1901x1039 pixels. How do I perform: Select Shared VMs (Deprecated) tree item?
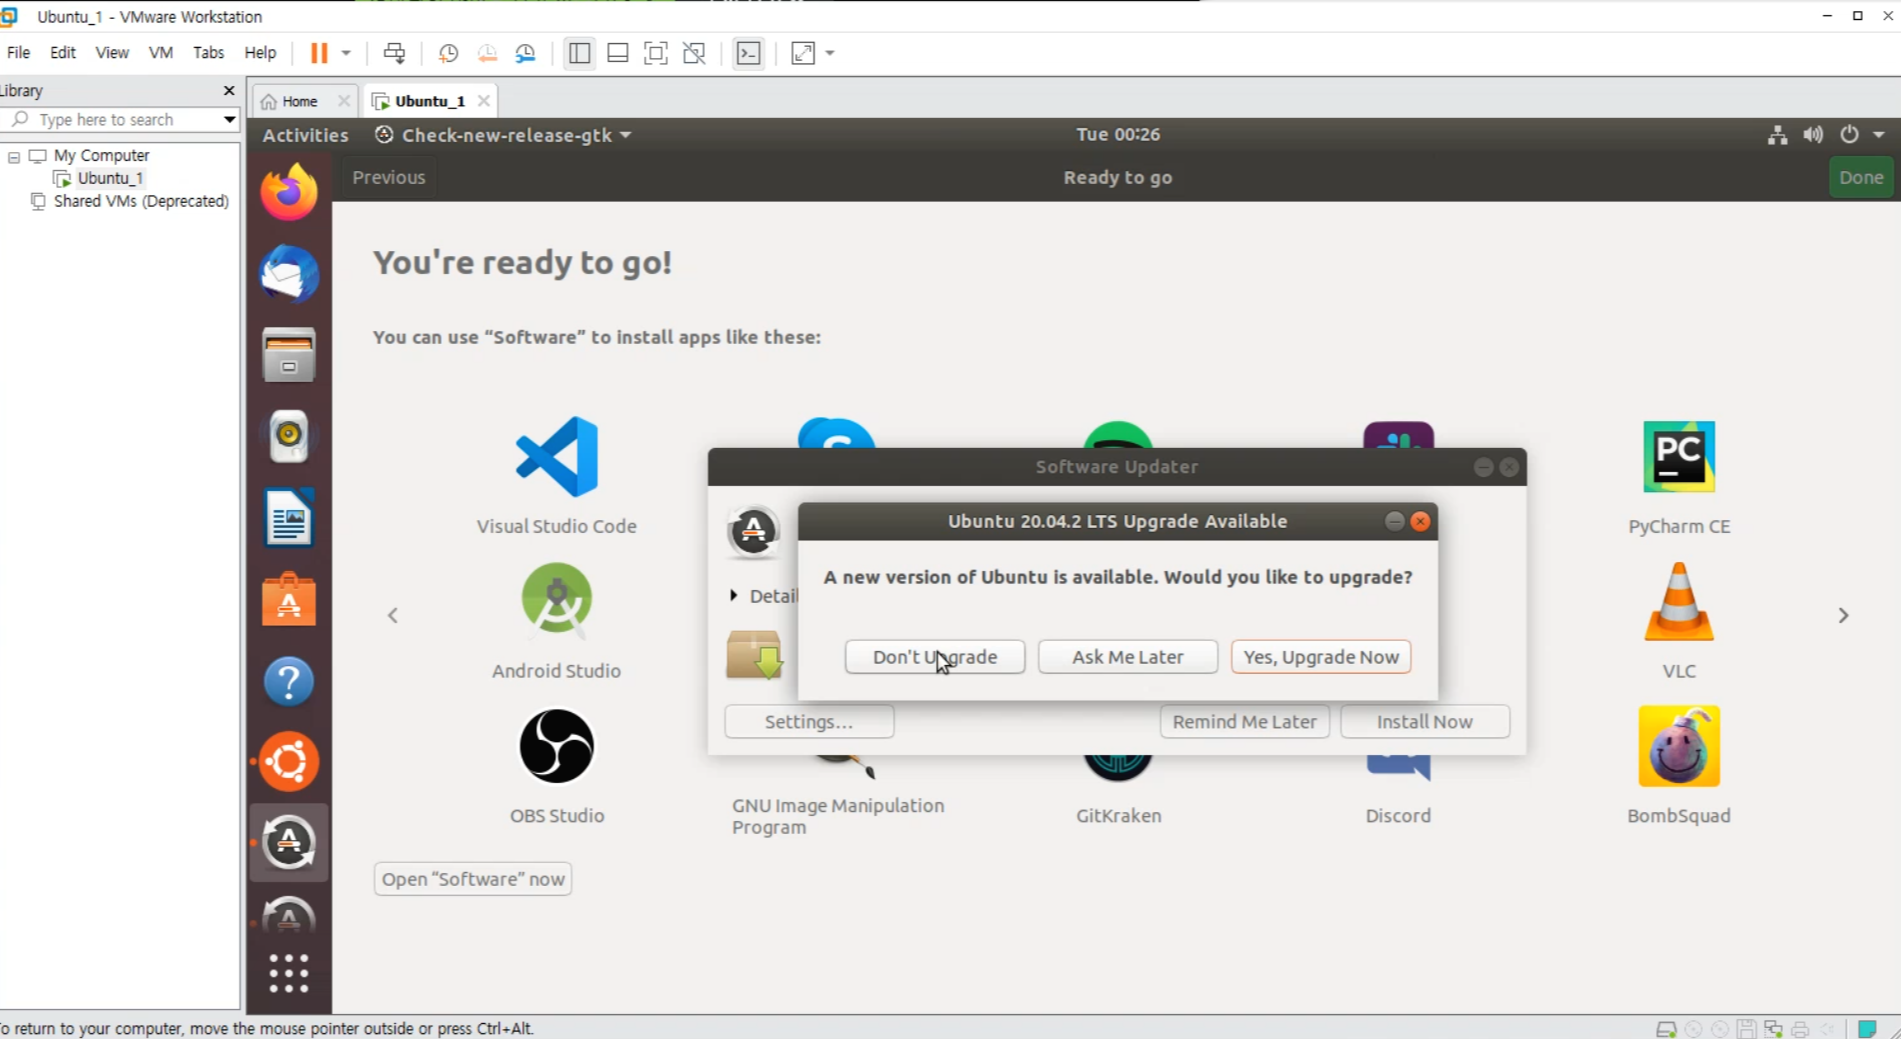click(141, 201)
